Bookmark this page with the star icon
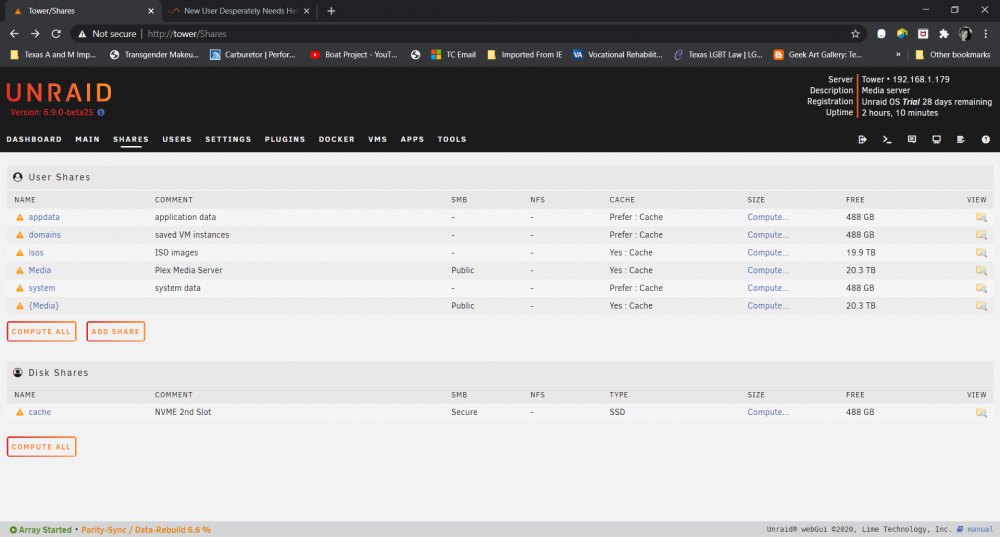Image resolution: width=1000 pixels, height=537 pixels. coord(855,34)
